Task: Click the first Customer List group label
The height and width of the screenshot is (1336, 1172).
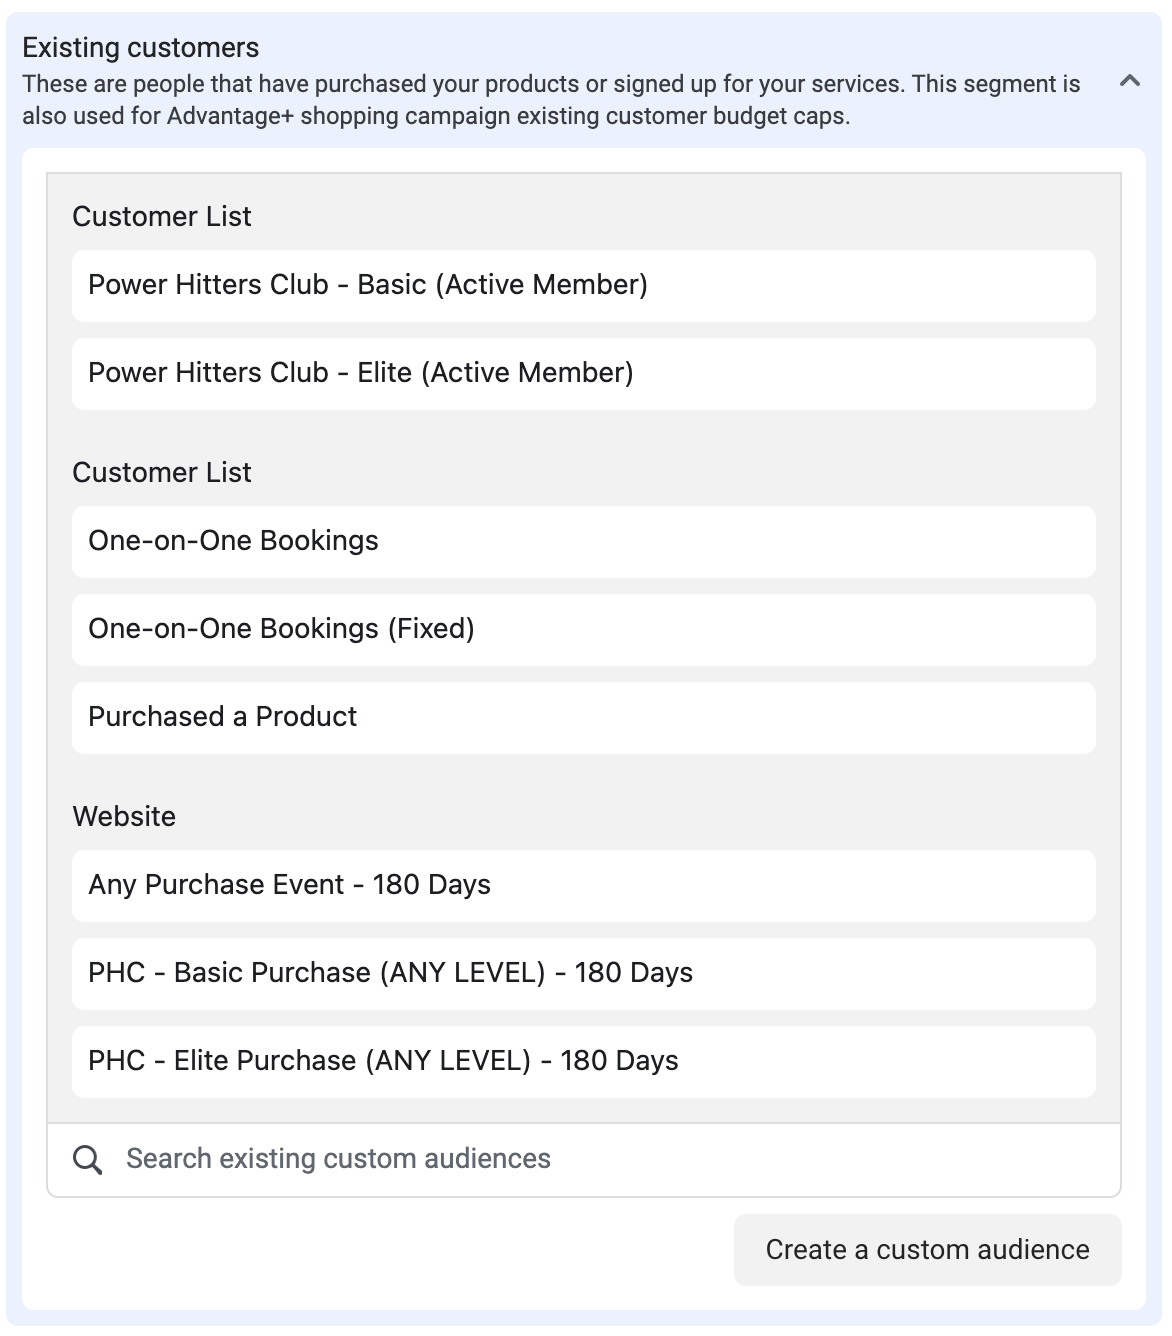Action: tap(162, 216)
